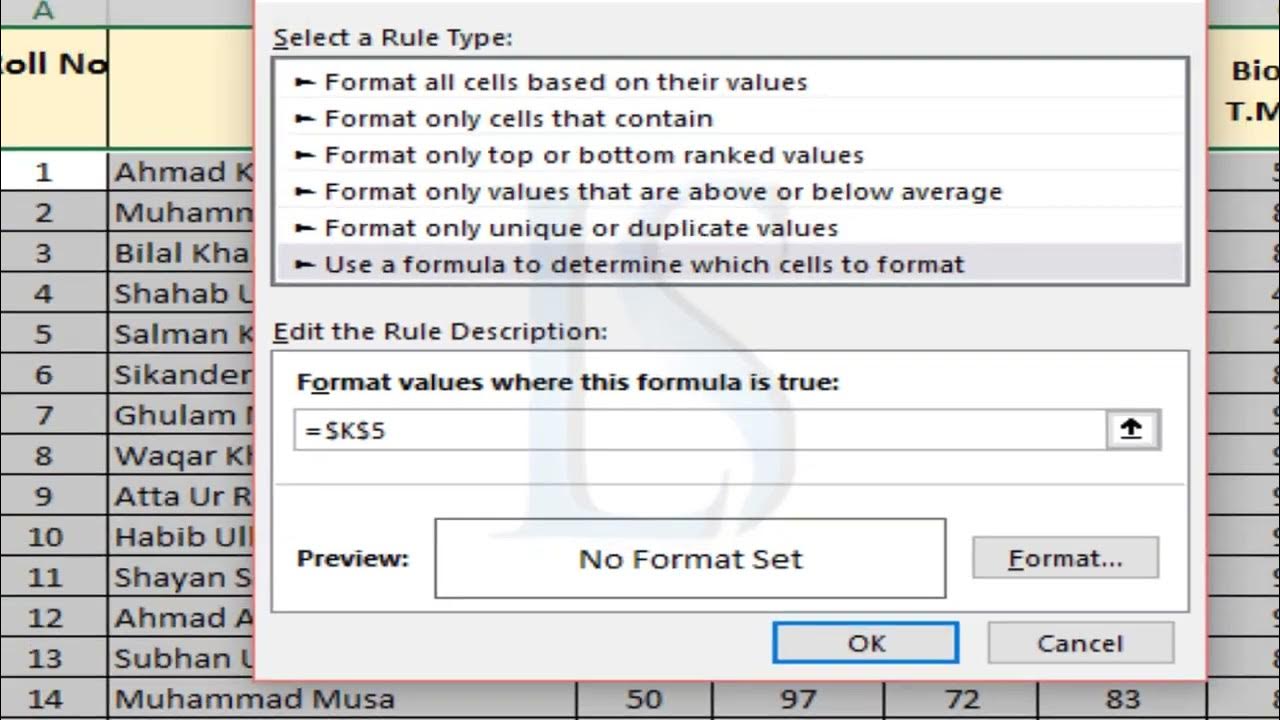Image resolution: width=1280 pixels, height=720 pixels.
Task: Click the formula input field containing =$K$5
Action: [x=700, y=431]
